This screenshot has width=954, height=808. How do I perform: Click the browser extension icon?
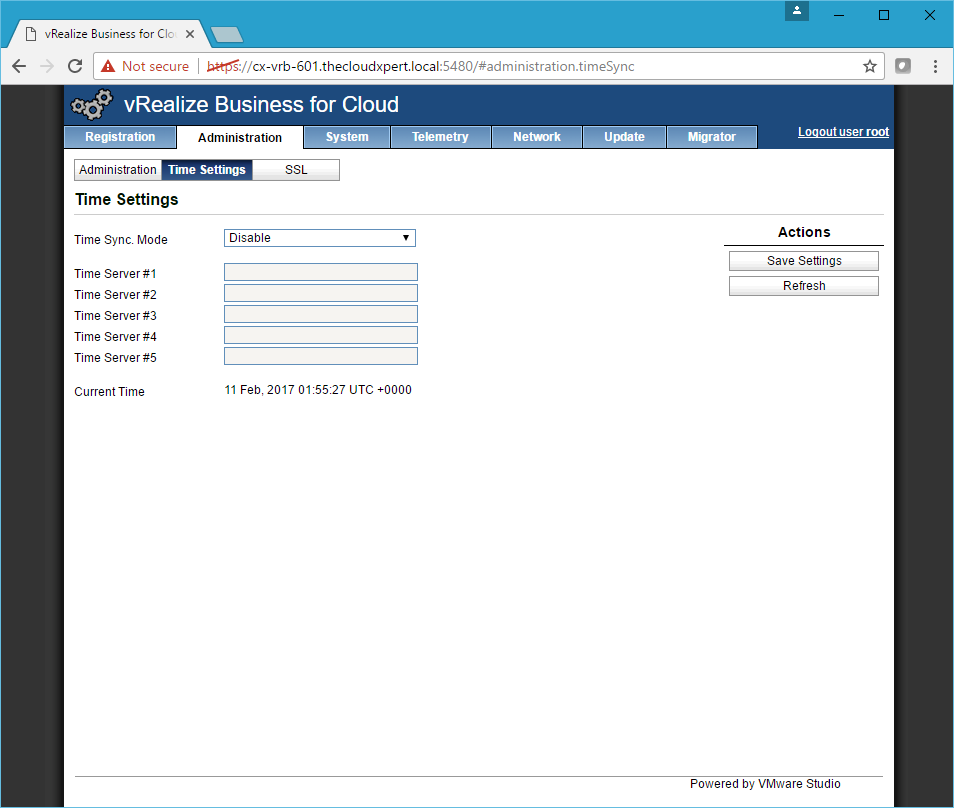[x=903, y=66]
